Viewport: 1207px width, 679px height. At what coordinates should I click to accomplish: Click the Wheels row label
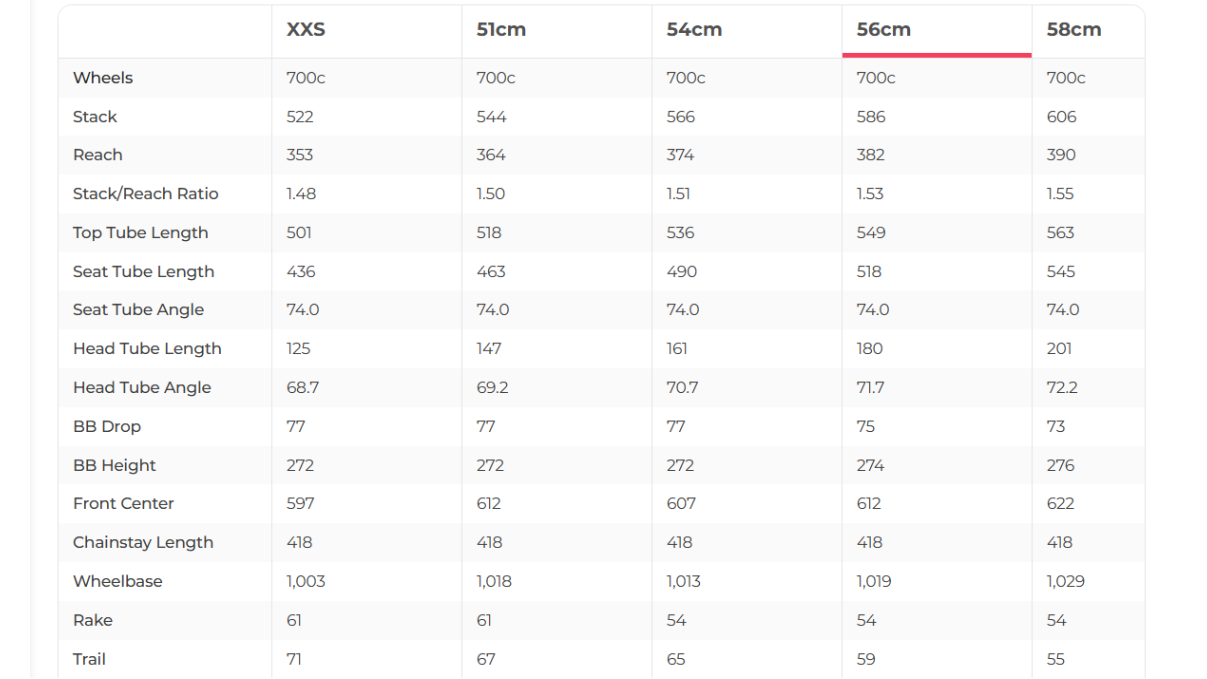(x=103, y=78)
